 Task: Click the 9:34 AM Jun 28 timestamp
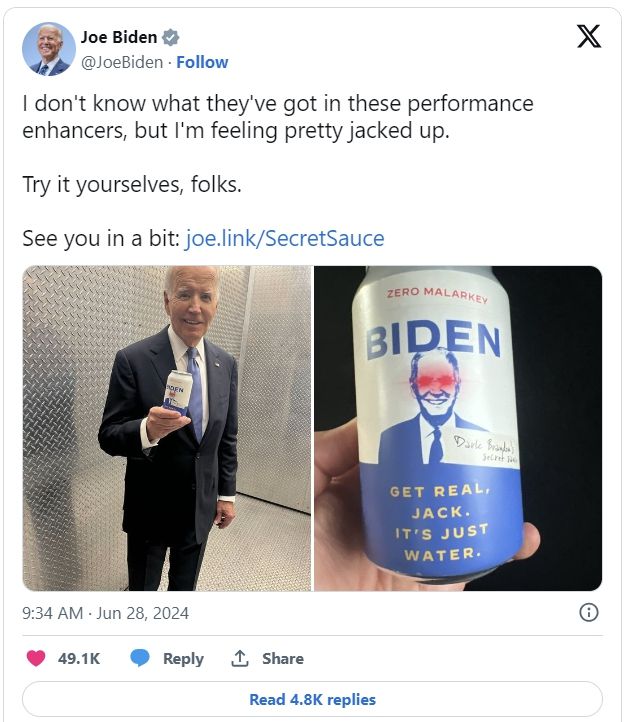(x=105, y=613)
